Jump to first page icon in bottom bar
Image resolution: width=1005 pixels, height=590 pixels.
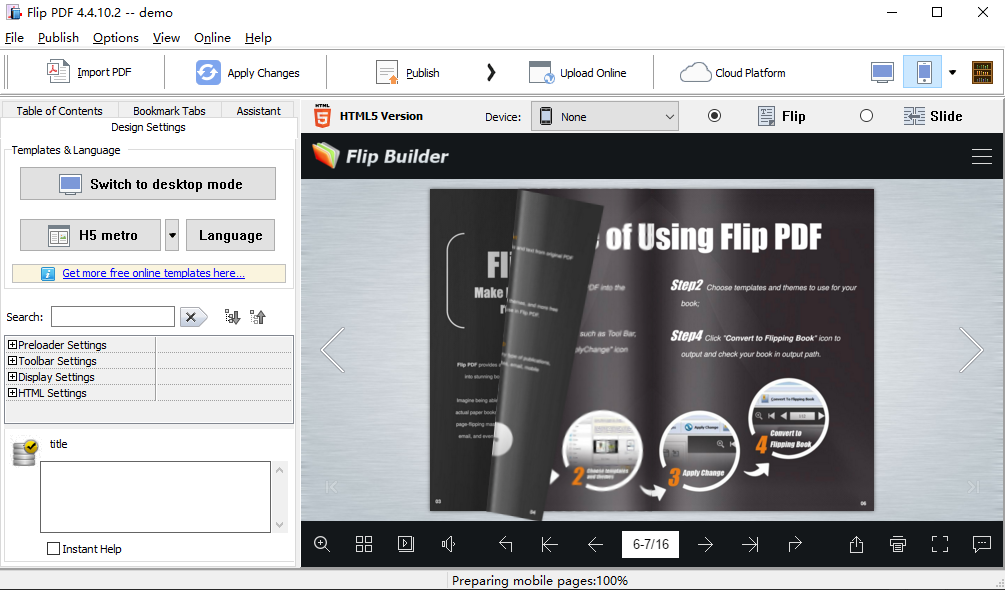click(549, 545)
